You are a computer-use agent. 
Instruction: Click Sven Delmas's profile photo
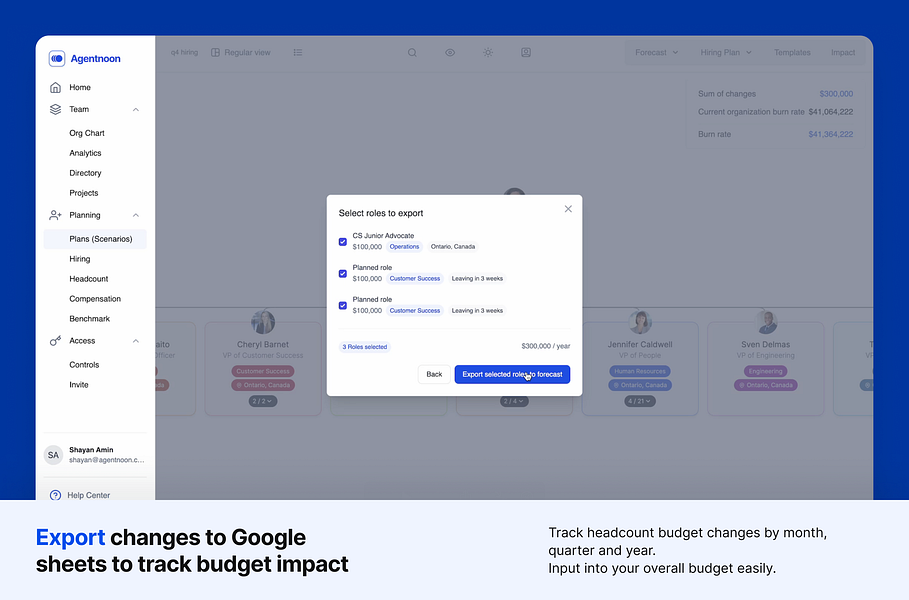tap(766, 322)
